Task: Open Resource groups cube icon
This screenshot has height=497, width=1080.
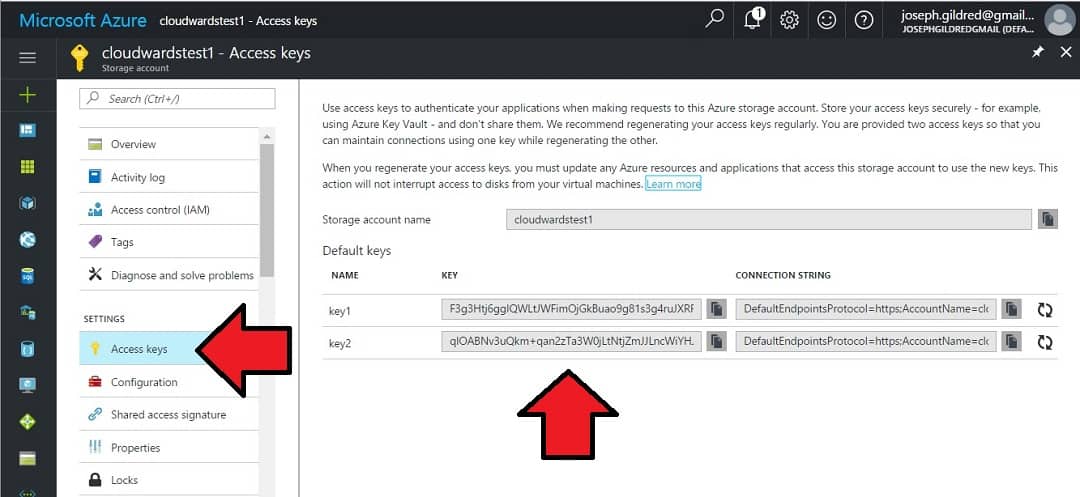Action: tap(28, 203)
